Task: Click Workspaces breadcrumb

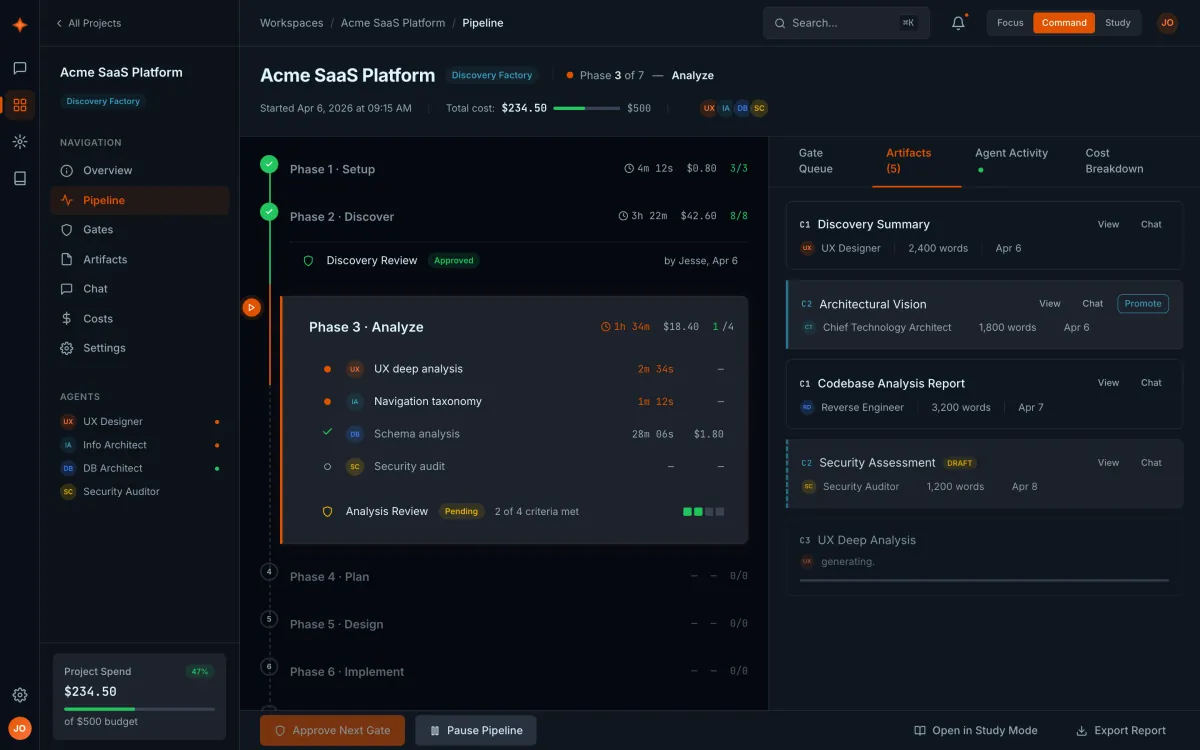Action: click(291, 23)
